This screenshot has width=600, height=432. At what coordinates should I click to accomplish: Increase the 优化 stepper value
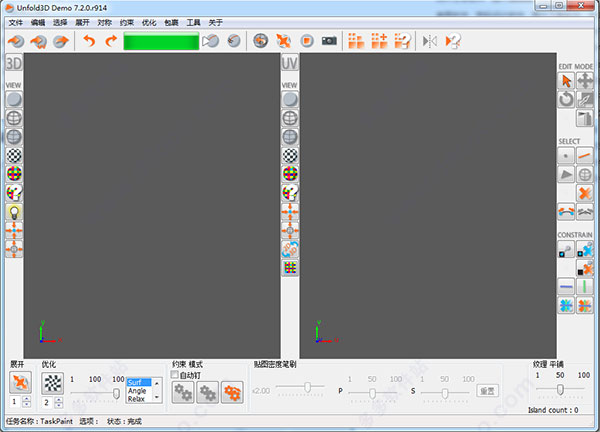[x=59, y=399]
